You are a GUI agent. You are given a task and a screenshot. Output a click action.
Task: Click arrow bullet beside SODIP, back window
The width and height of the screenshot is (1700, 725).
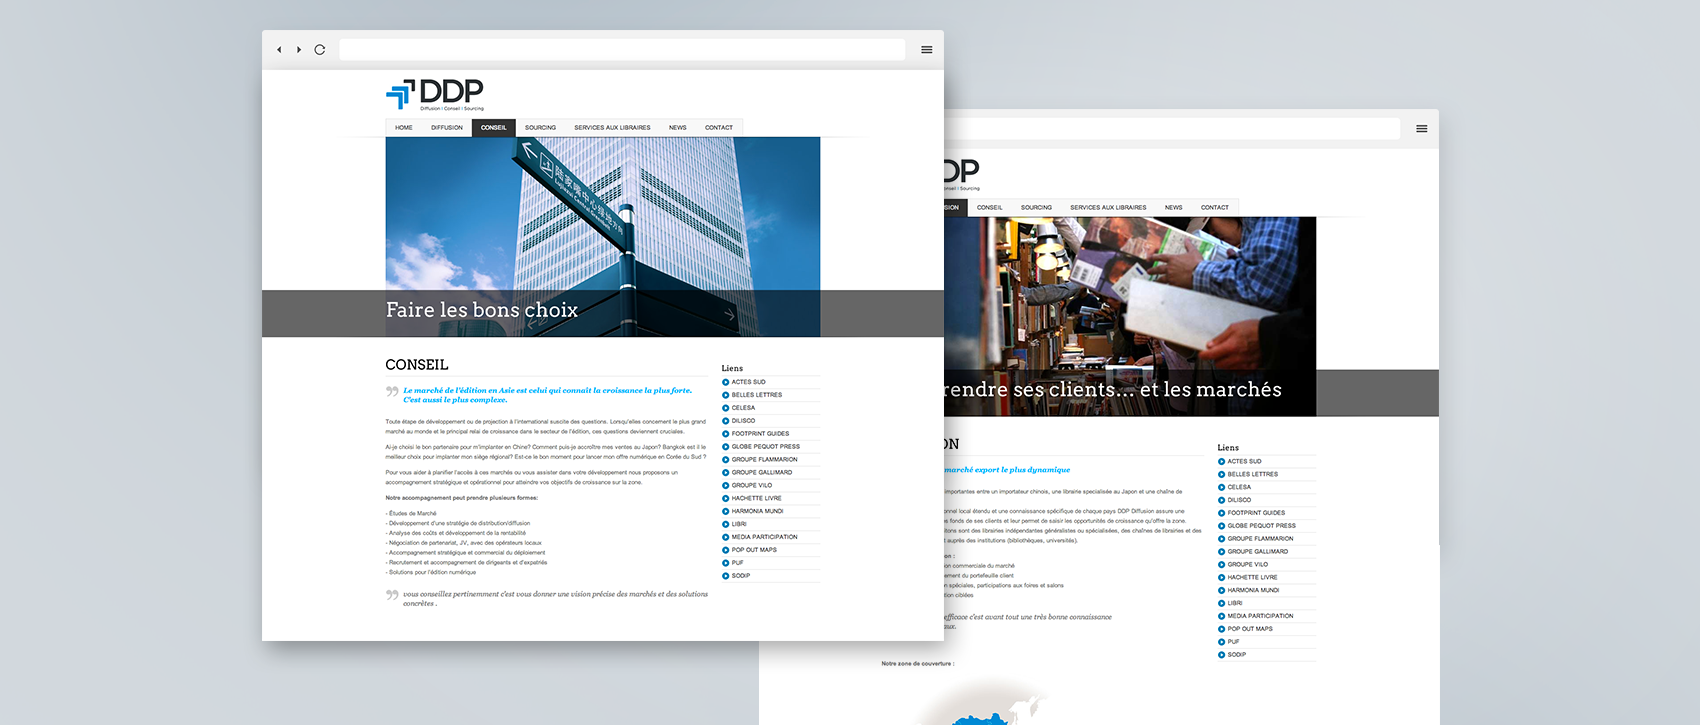1221,655
